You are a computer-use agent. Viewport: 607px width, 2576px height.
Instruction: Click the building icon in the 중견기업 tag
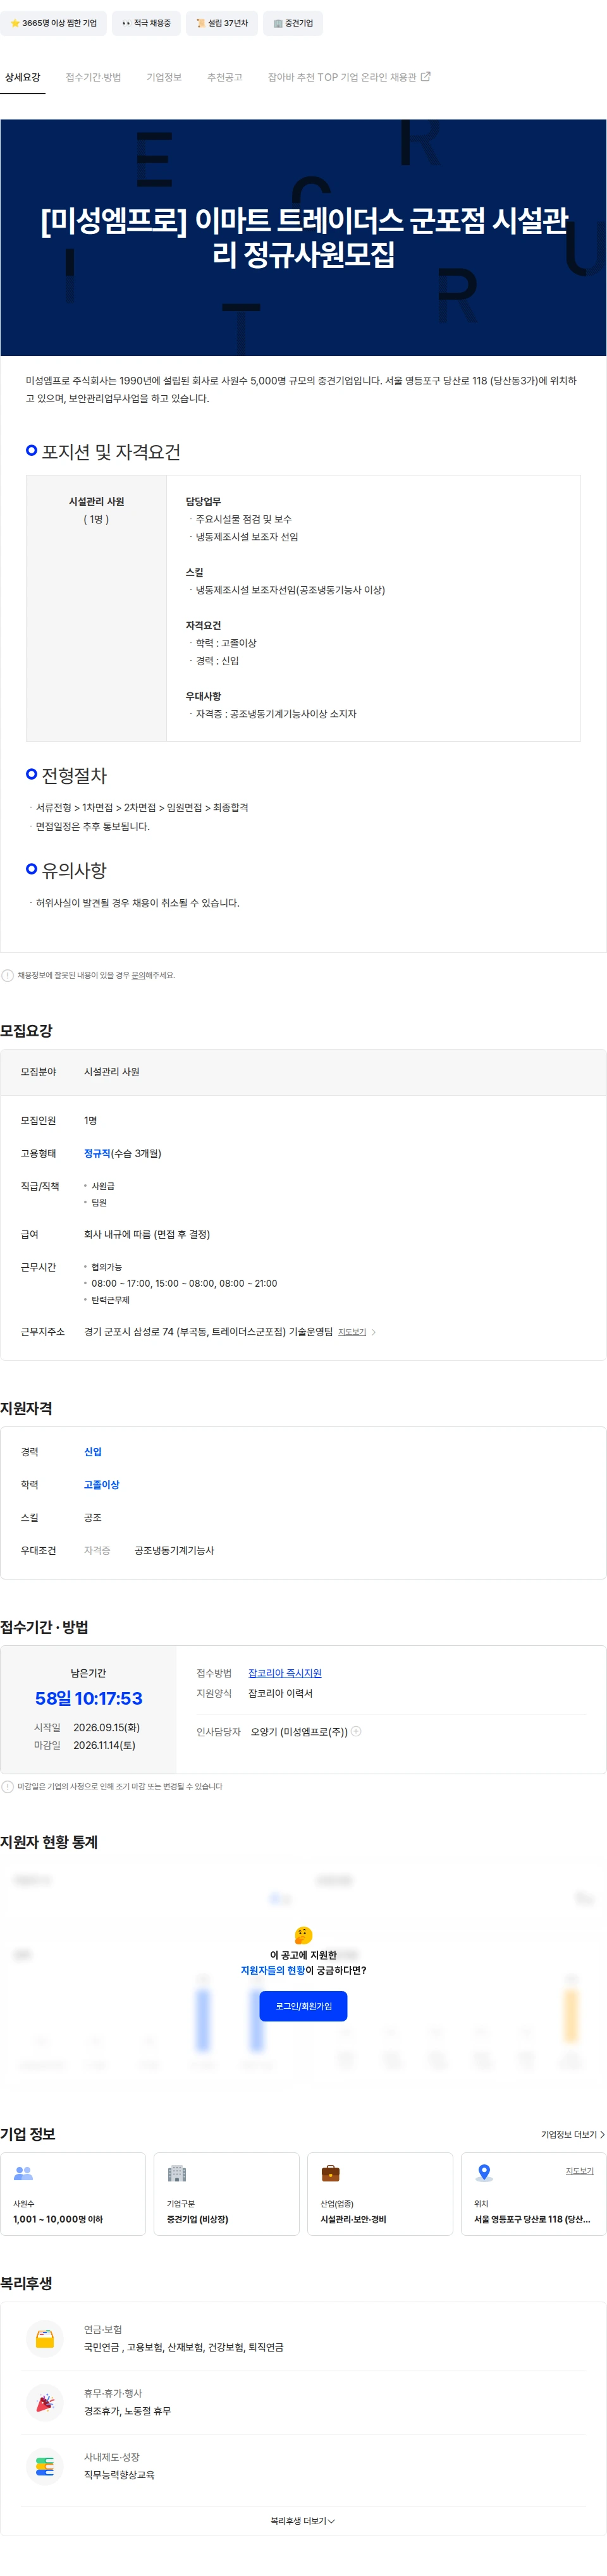(278, 23)
